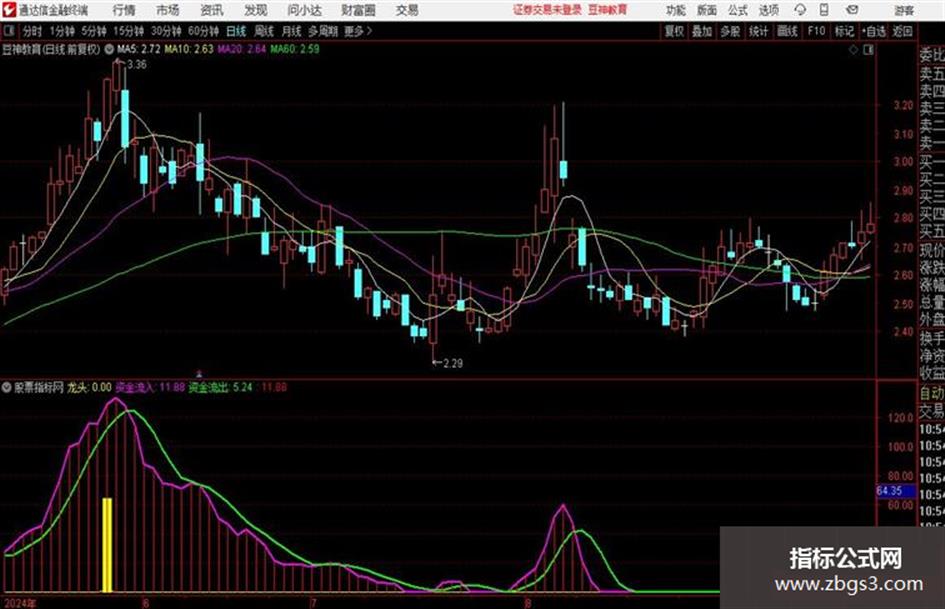Click the MA60: 2.59 label
Viewport: 945px width, 609px height.
pyautogui.click(x=295, y=49)
